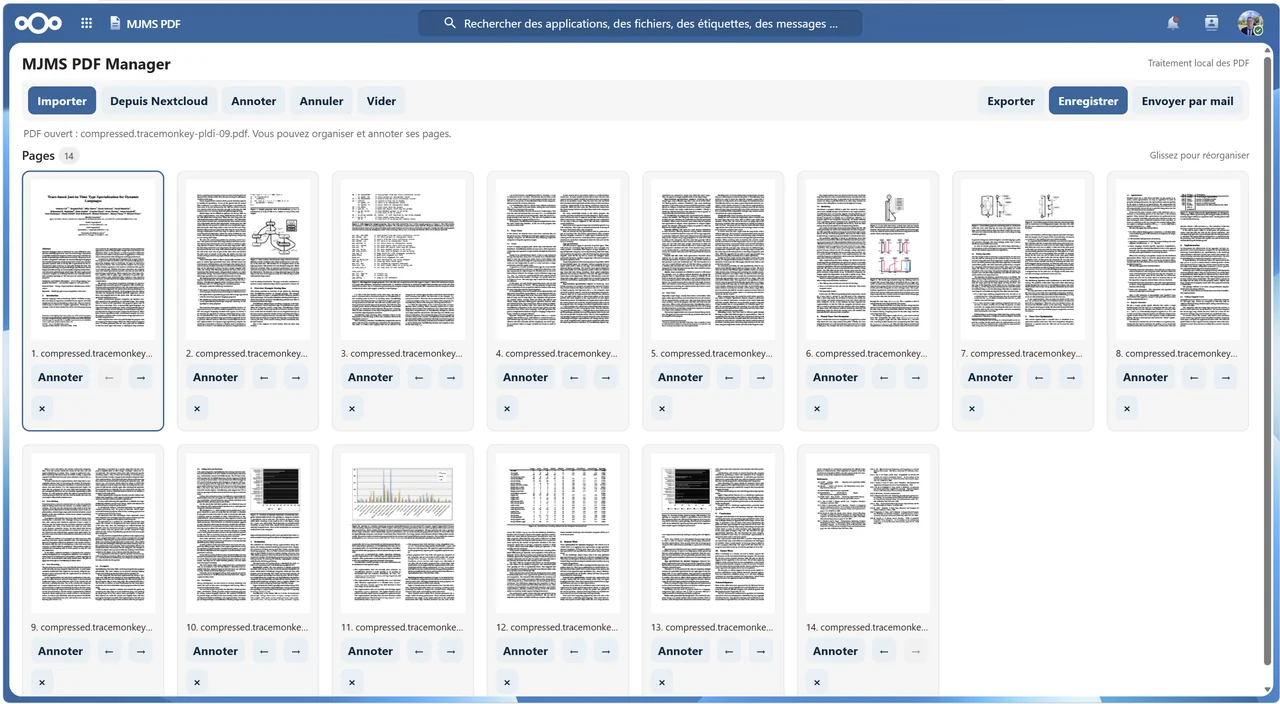1280x704 pixels.
Task: Remove page 9 using × icon
Action: (x=42, y=682)
